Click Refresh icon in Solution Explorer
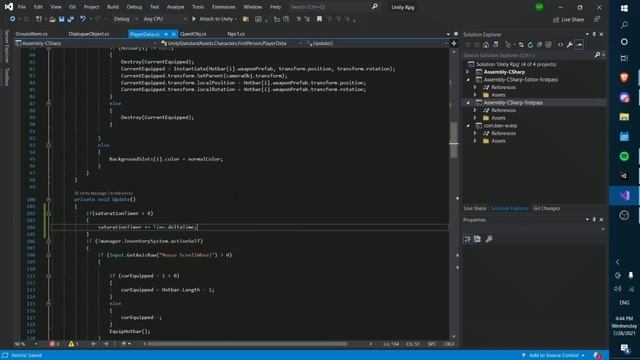Viewport: 640px width, 360px height. pos(530,44)
